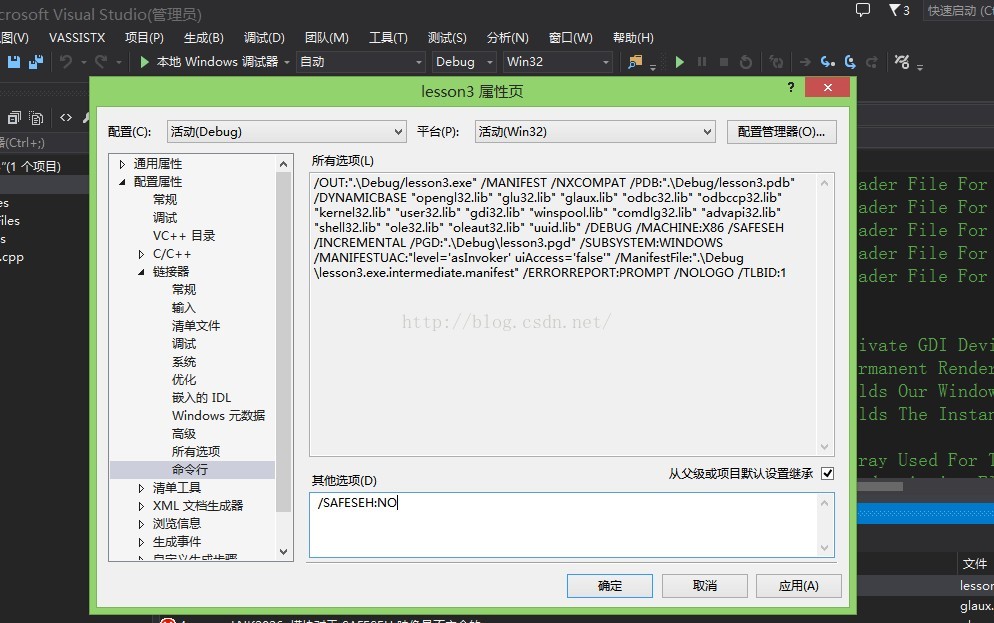Click the property tree's scrollbar down arrow
This screenshot has width=994, height=623.
pos(283,551)
